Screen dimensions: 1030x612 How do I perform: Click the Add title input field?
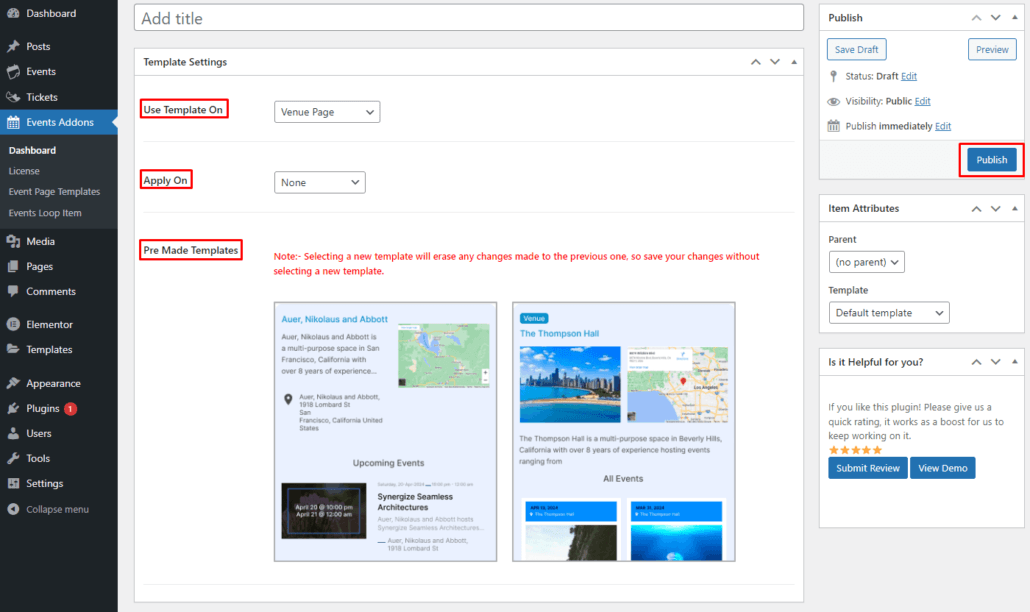[468, 18]
